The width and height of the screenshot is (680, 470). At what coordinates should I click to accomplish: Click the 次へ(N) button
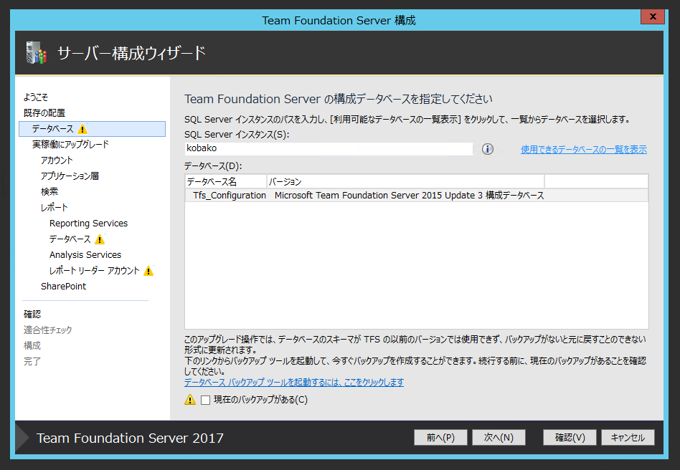click(499, 437)
